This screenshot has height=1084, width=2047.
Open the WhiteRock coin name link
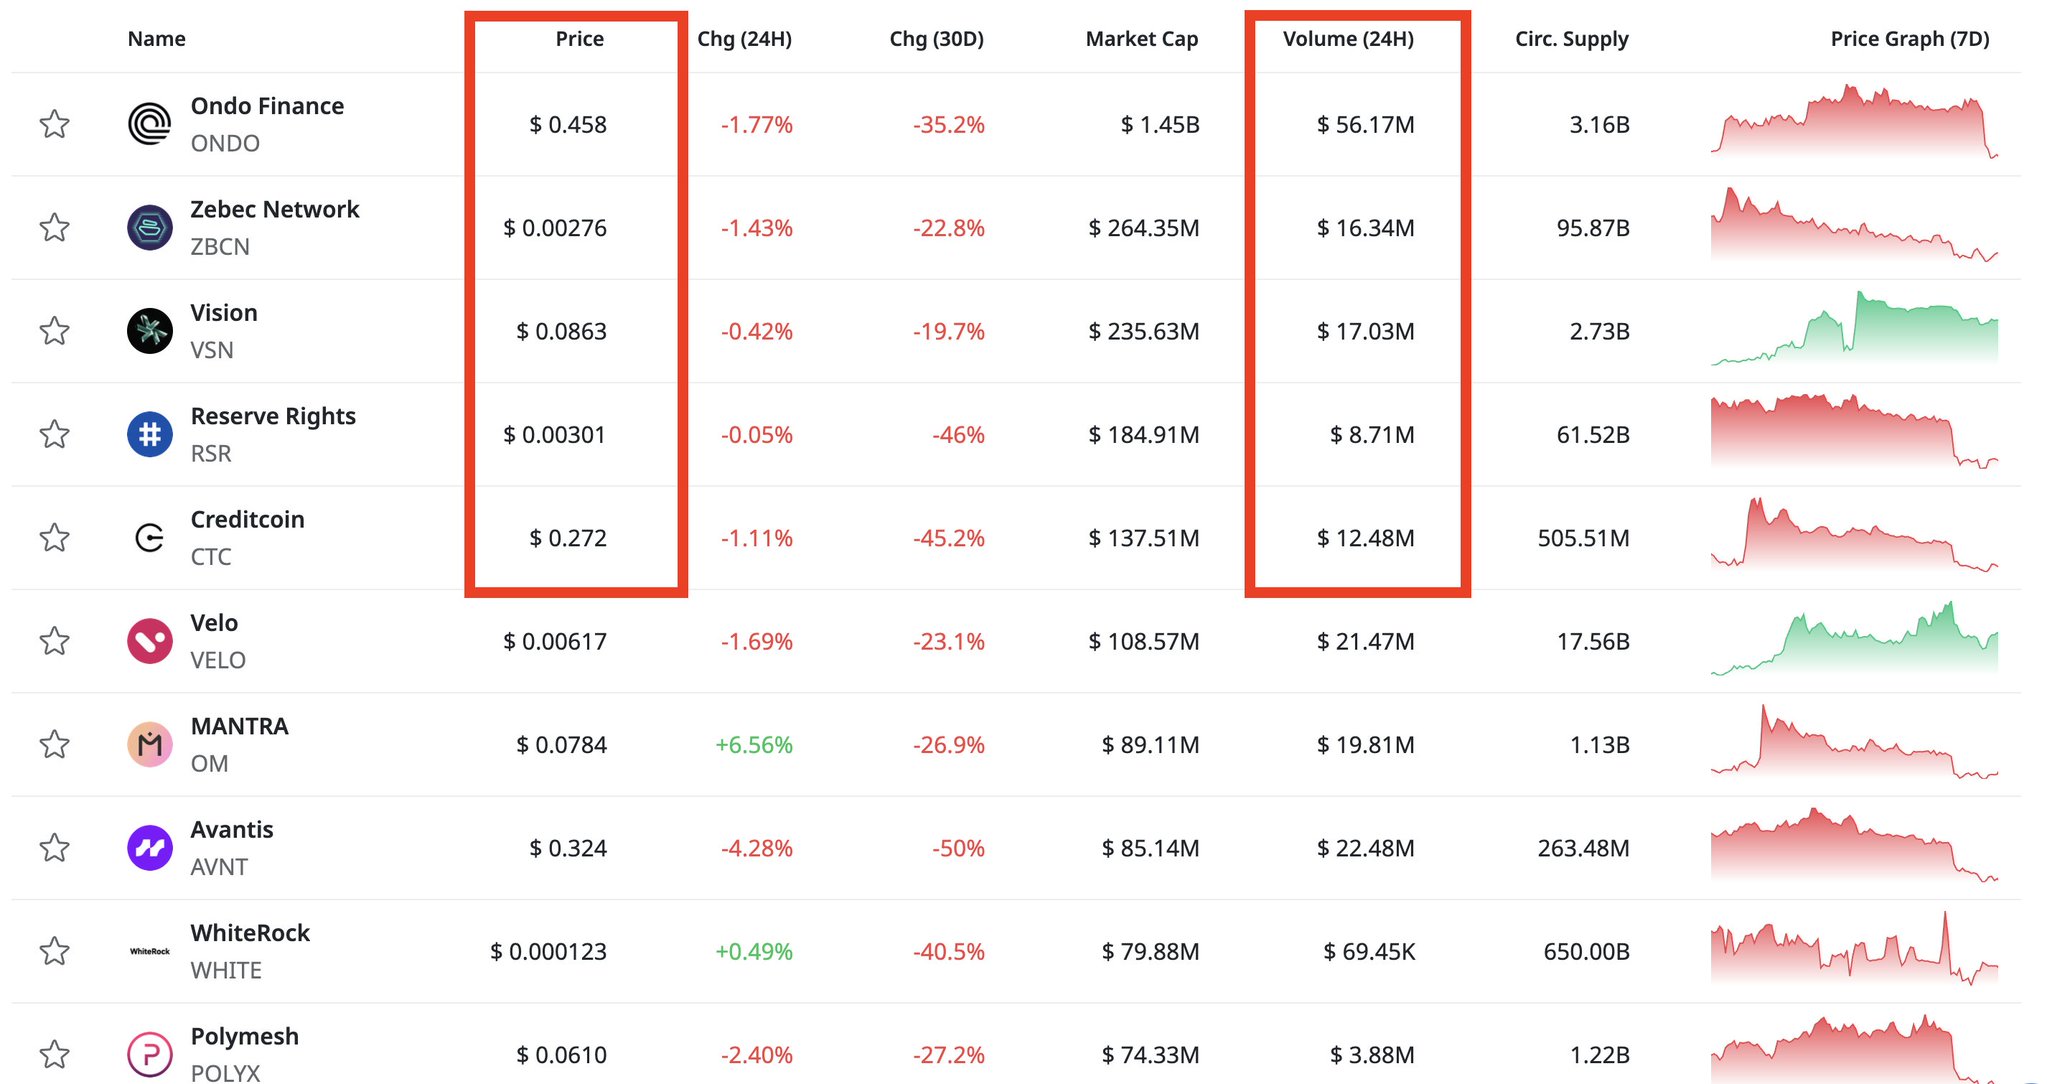(250, 933)
